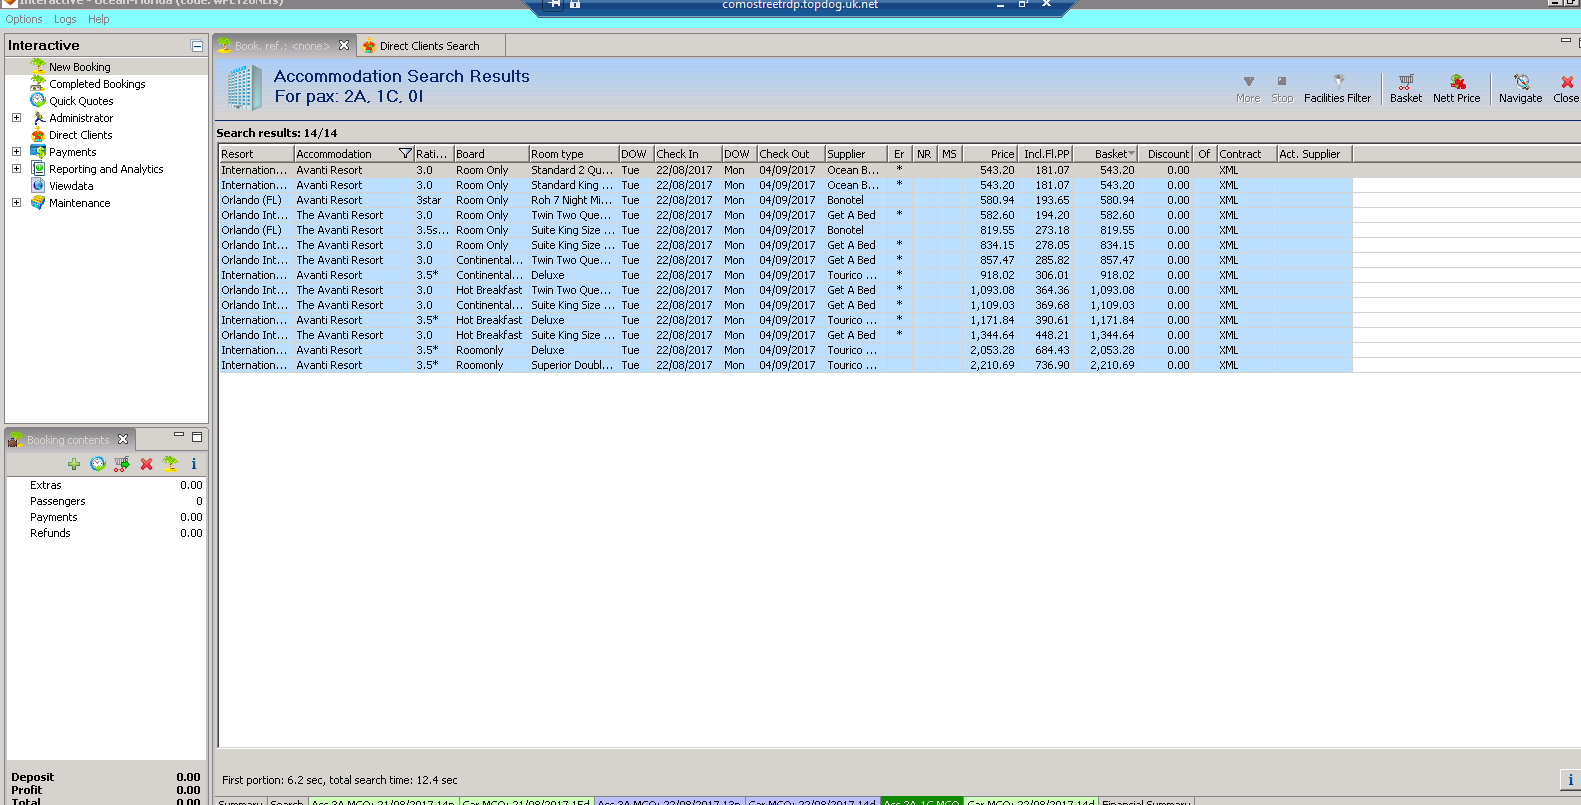Screen dimensions: 1581x805
Task: Open Completed Bookings in the tree
Action: coord(97,84)
